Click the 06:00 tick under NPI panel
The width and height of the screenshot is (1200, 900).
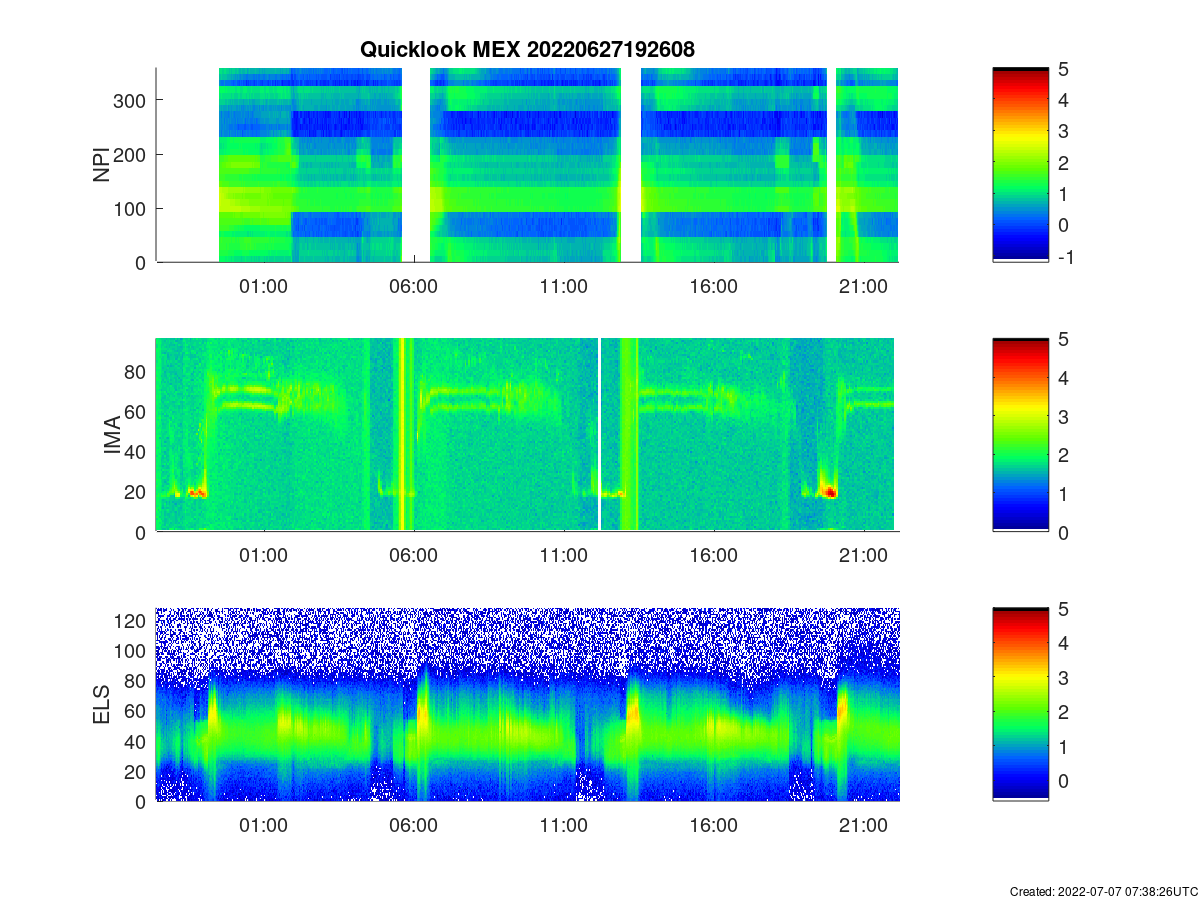(x=413, y=285)
